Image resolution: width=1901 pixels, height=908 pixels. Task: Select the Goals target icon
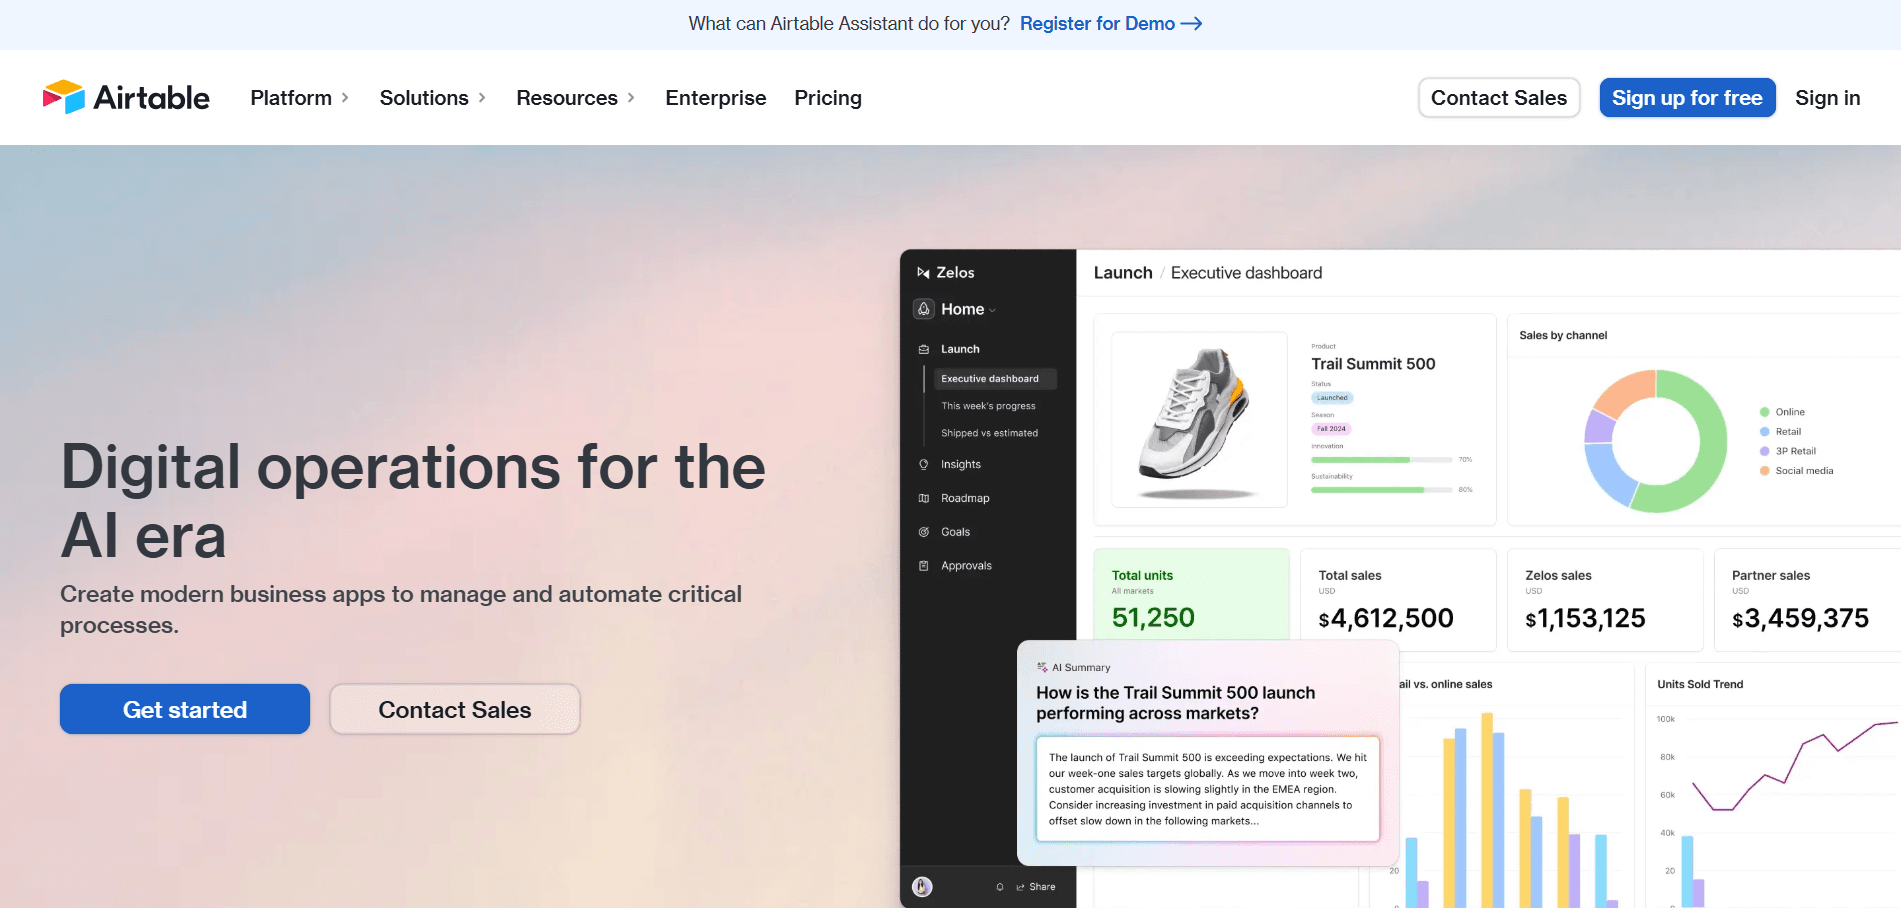point(924,531)
